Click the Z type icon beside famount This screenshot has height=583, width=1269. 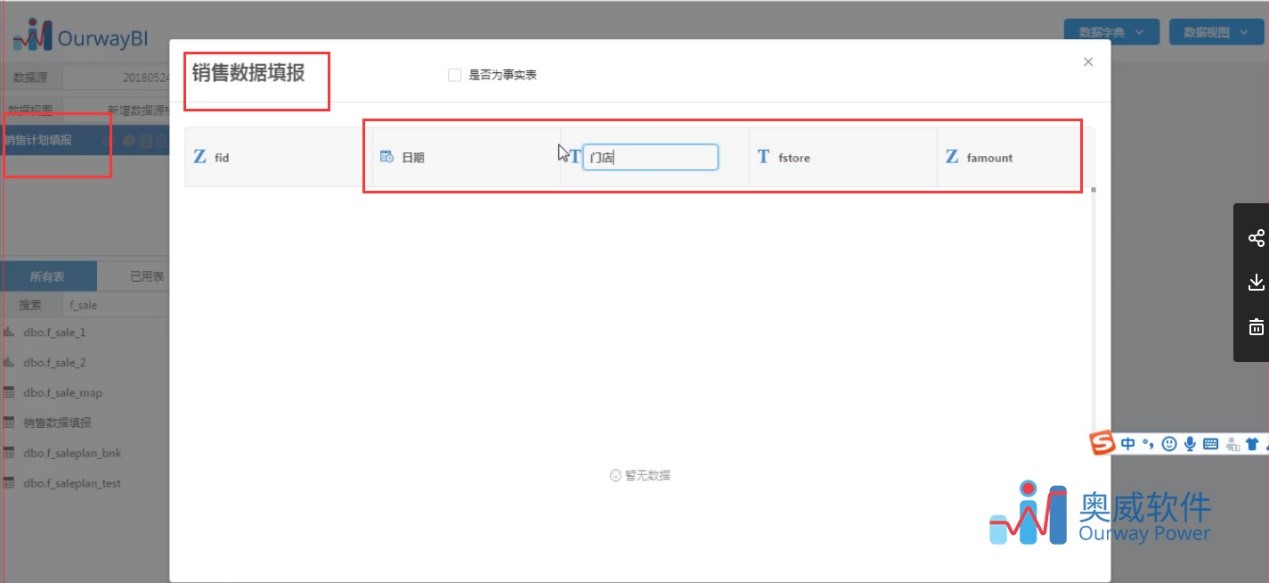pos(951,157)
